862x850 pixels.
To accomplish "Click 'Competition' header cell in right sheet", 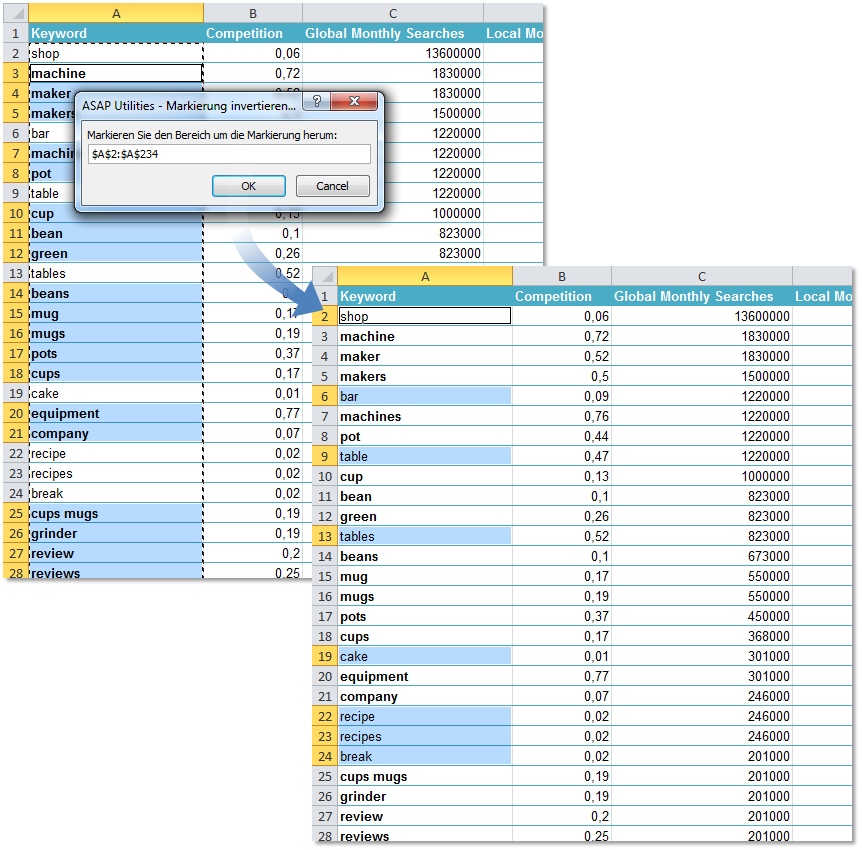I will point(562,296).
